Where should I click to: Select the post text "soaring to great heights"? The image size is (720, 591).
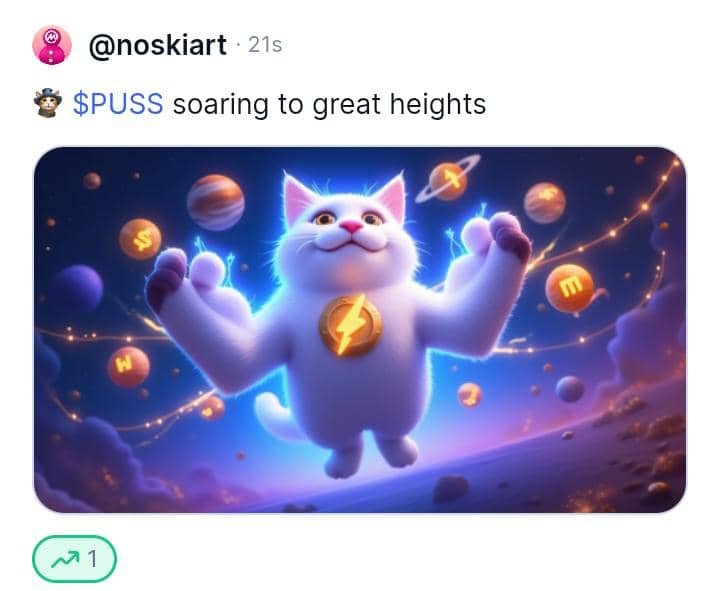[329, 105]
